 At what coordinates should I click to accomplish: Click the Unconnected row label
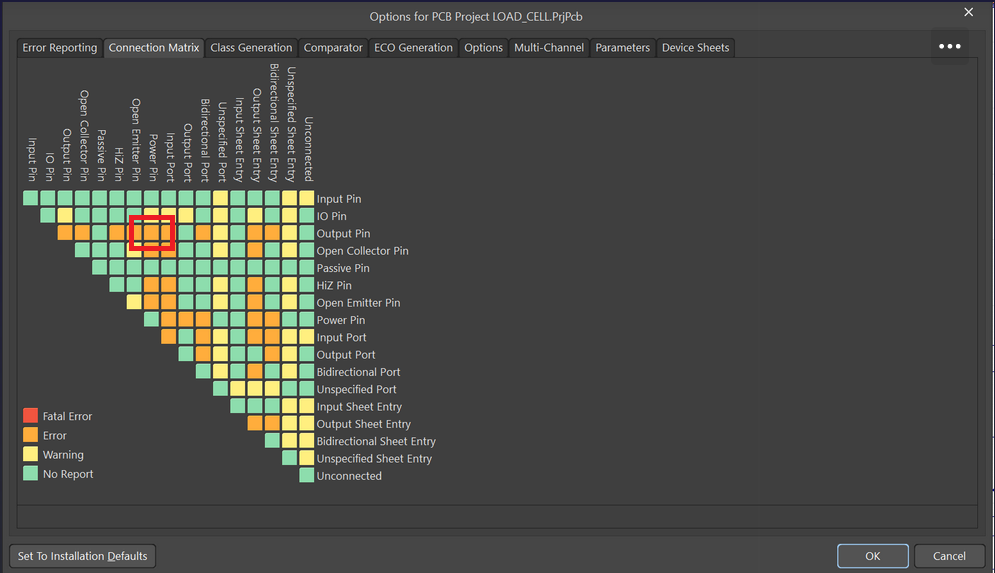click(x=349, y=476)
